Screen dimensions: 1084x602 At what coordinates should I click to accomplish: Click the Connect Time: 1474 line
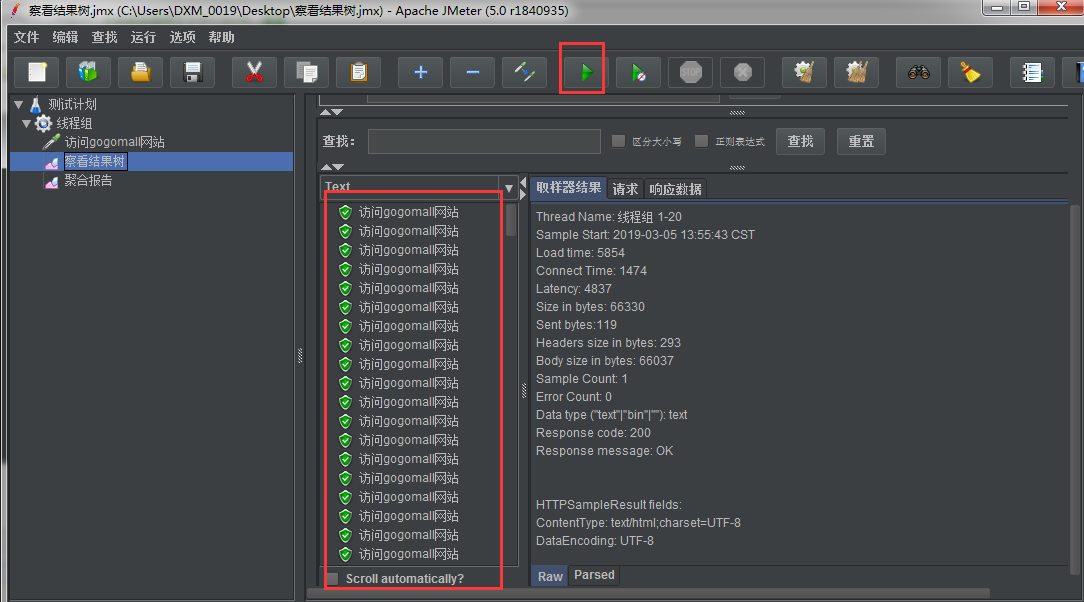[591, 271]
